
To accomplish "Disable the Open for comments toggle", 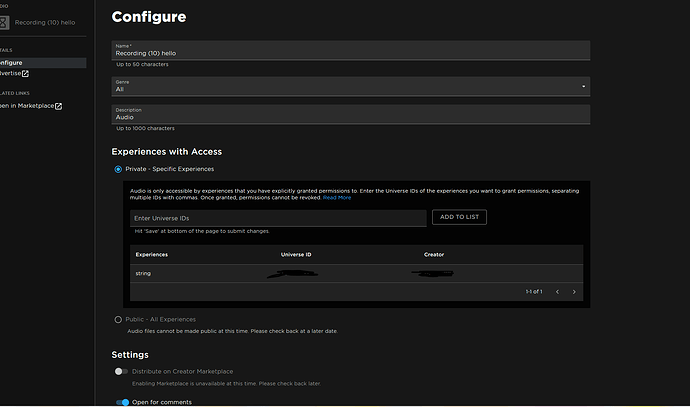I will tap(122, 402).
